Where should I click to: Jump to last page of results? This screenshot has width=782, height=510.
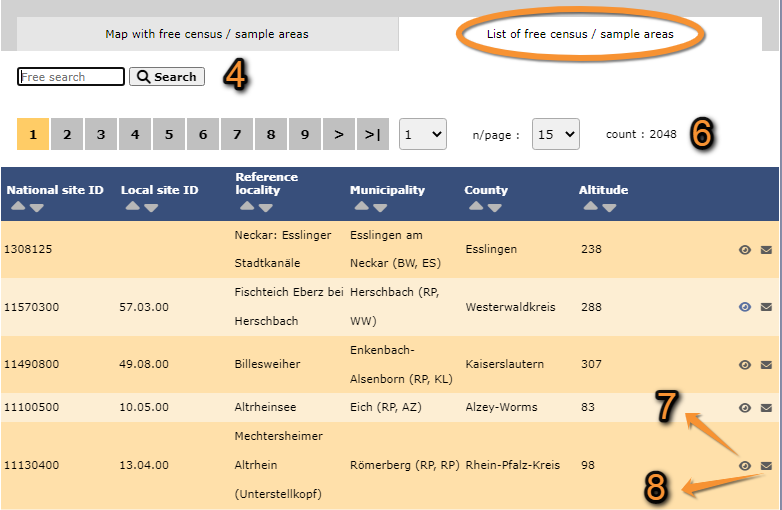pyautogui.click(x=373, y=134)
